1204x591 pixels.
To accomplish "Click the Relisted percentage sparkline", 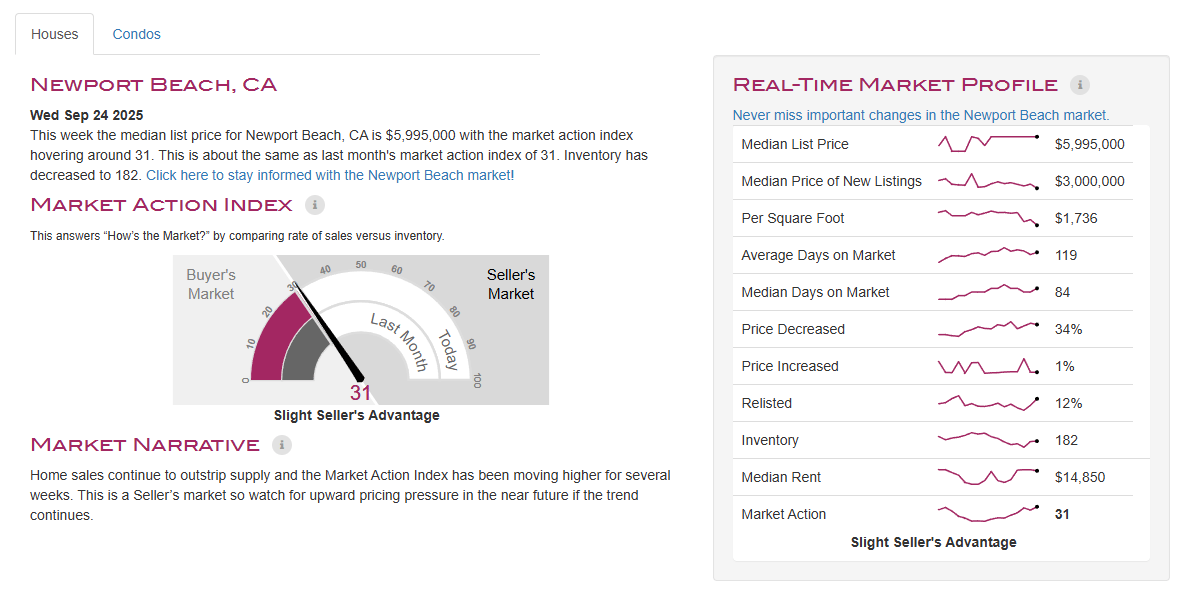I will click(x=988, y=403).
